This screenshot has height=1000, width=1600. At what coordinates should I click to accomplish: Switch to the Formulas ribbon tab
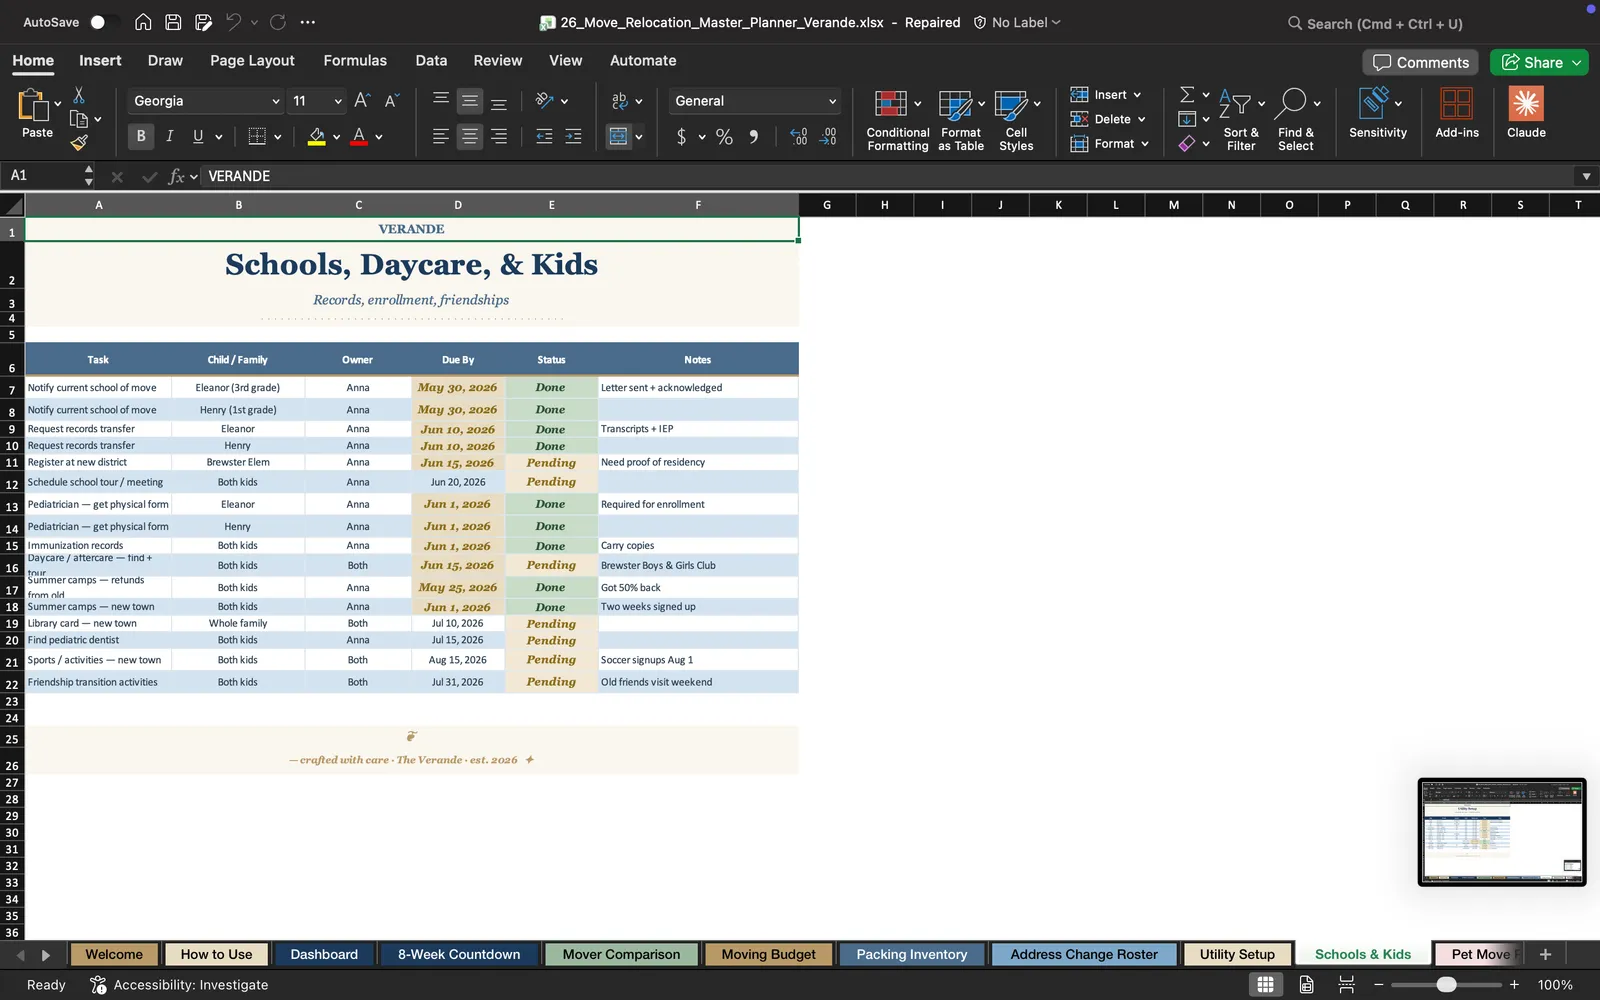(x=355, y=60)
